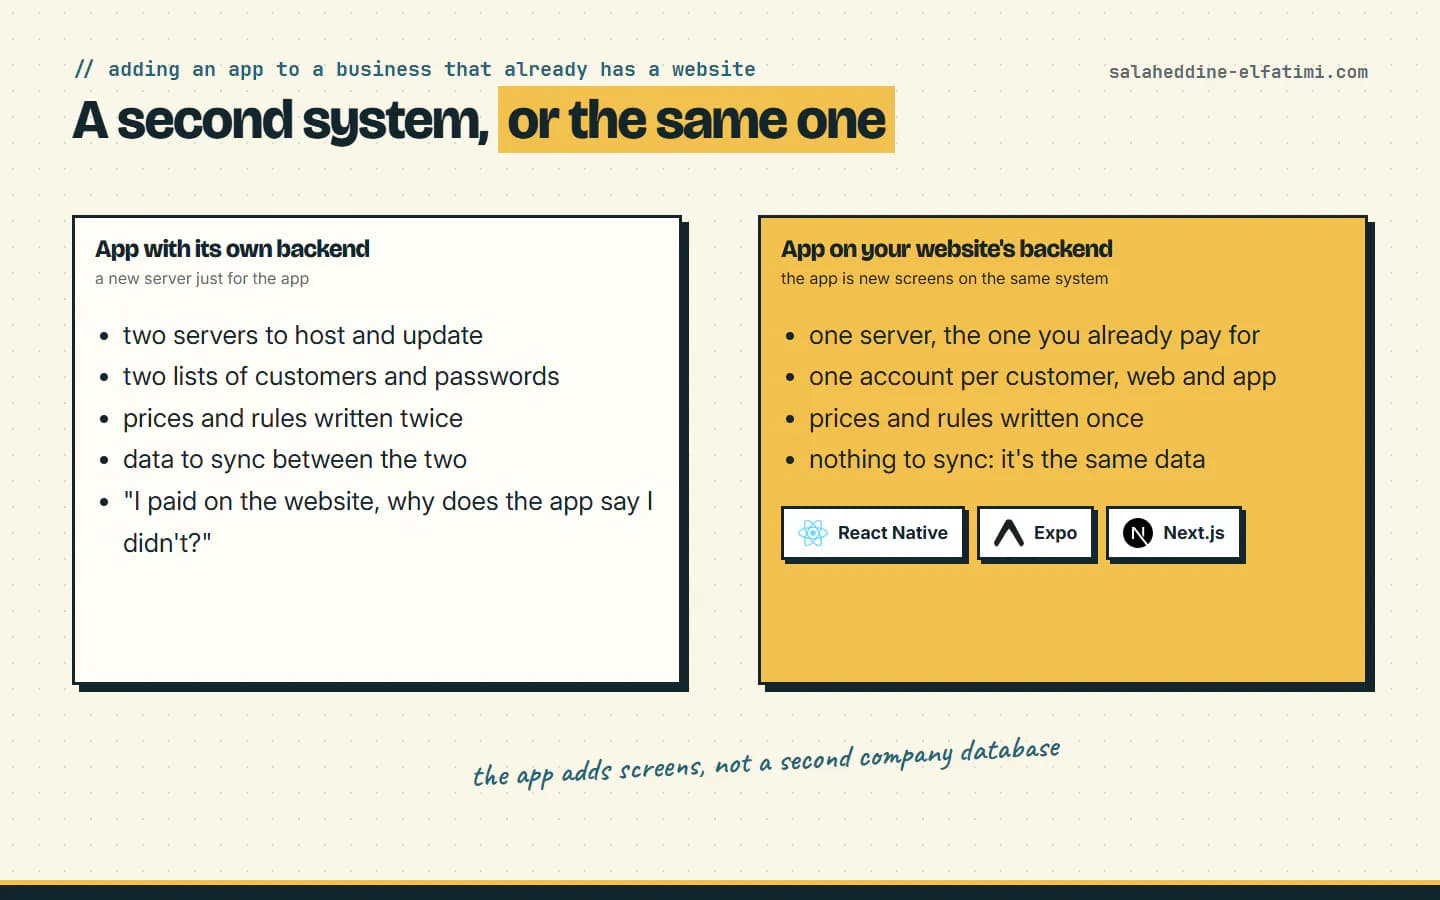Click the 'App on your website's backend' title
The height and width of the screenshot is (900, 1440).
(x=947, y=249)
